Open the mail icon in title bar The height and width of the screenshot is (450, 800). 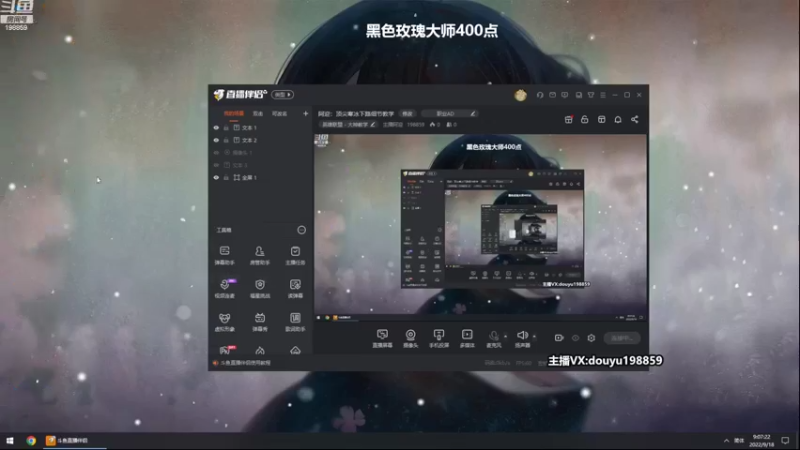[552, 95]
